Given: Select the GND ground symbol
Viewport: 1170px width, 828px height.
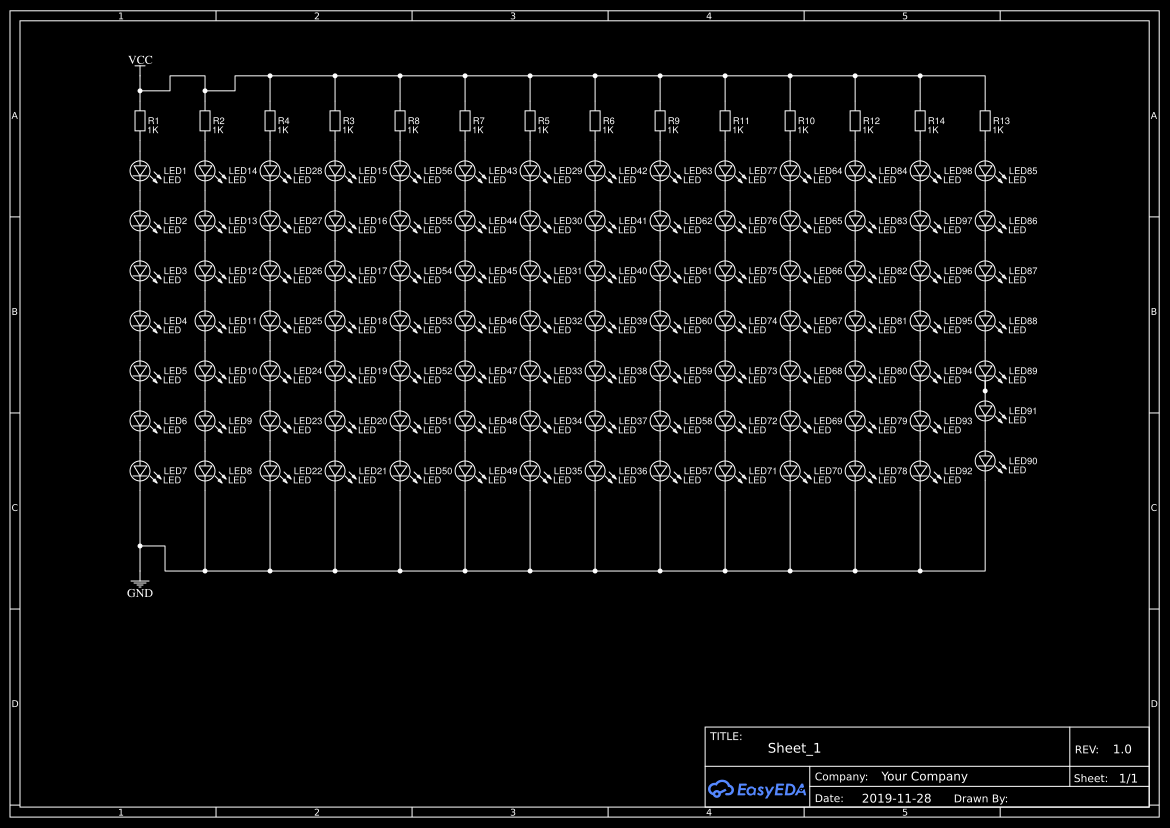Looking at the screenshot, I should [x=139, y=583].
